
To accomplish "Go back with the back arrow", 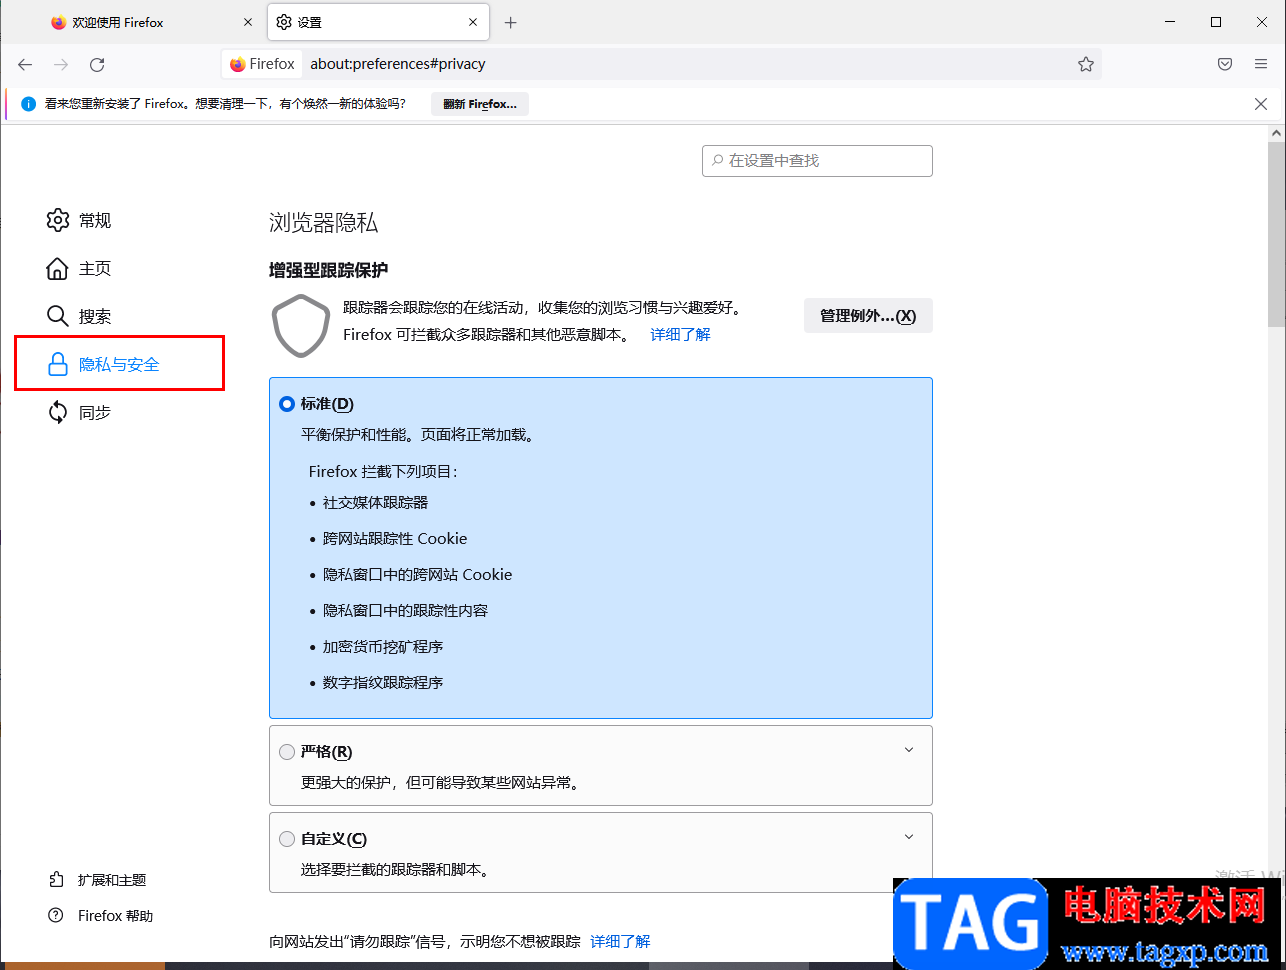I will tap(25, 64).
